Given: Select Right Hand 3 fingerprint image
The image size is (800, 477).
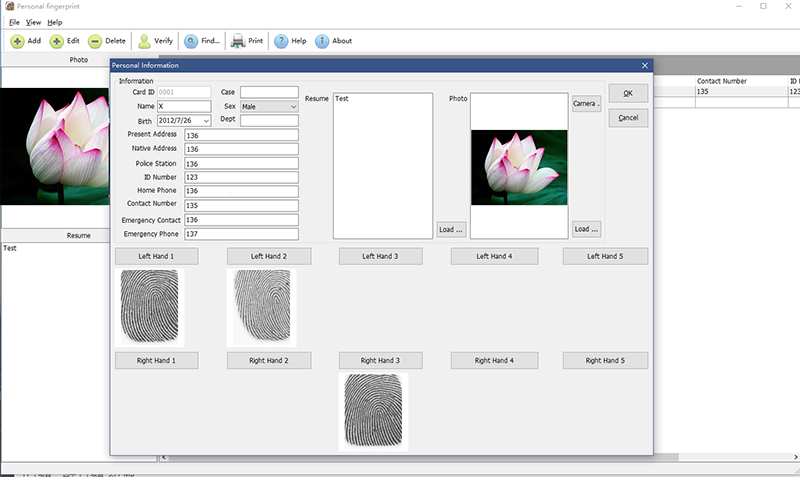Looking at the screenshot, I should click(x=373, y=412).
